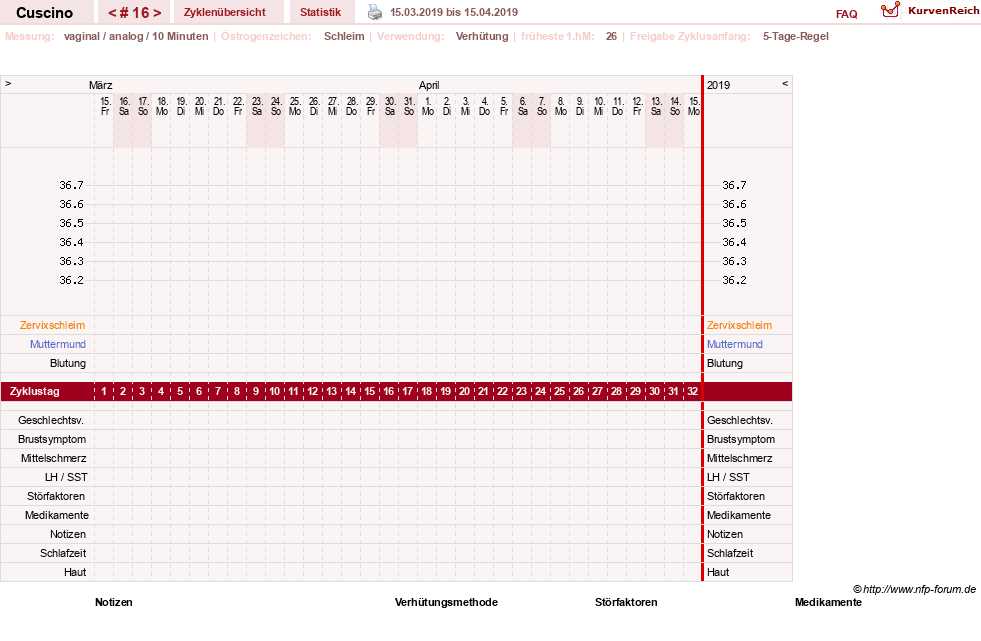The image size is (981, 641).
Task: Select cycle number '< # 16 >' tab
Action: point(135,13)
